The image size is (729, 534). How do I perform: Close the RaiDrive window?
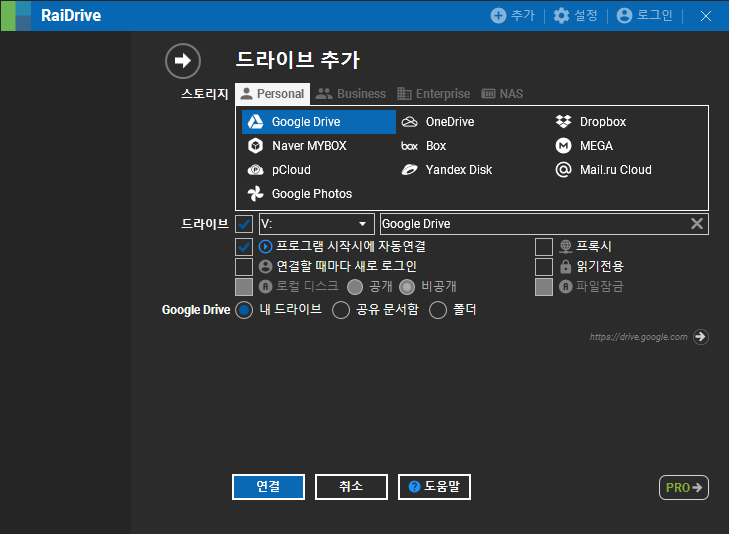coord(706,16)
